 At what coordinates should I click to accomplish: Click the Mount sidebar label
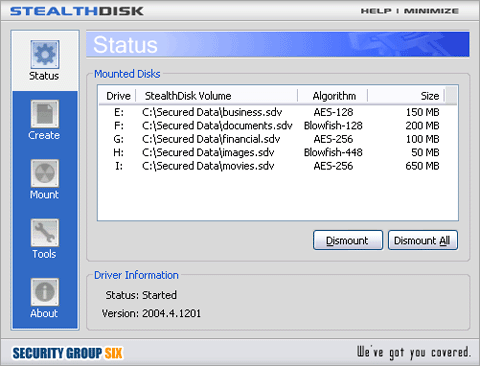click(44, 195)
